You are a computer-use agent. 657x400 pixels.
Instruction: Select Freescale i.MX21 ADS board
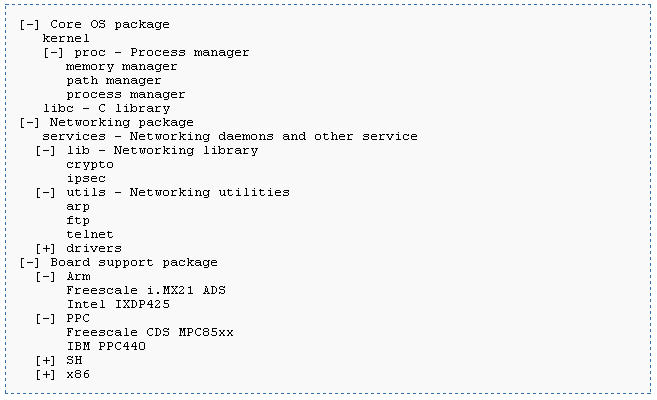coord(146,290)
